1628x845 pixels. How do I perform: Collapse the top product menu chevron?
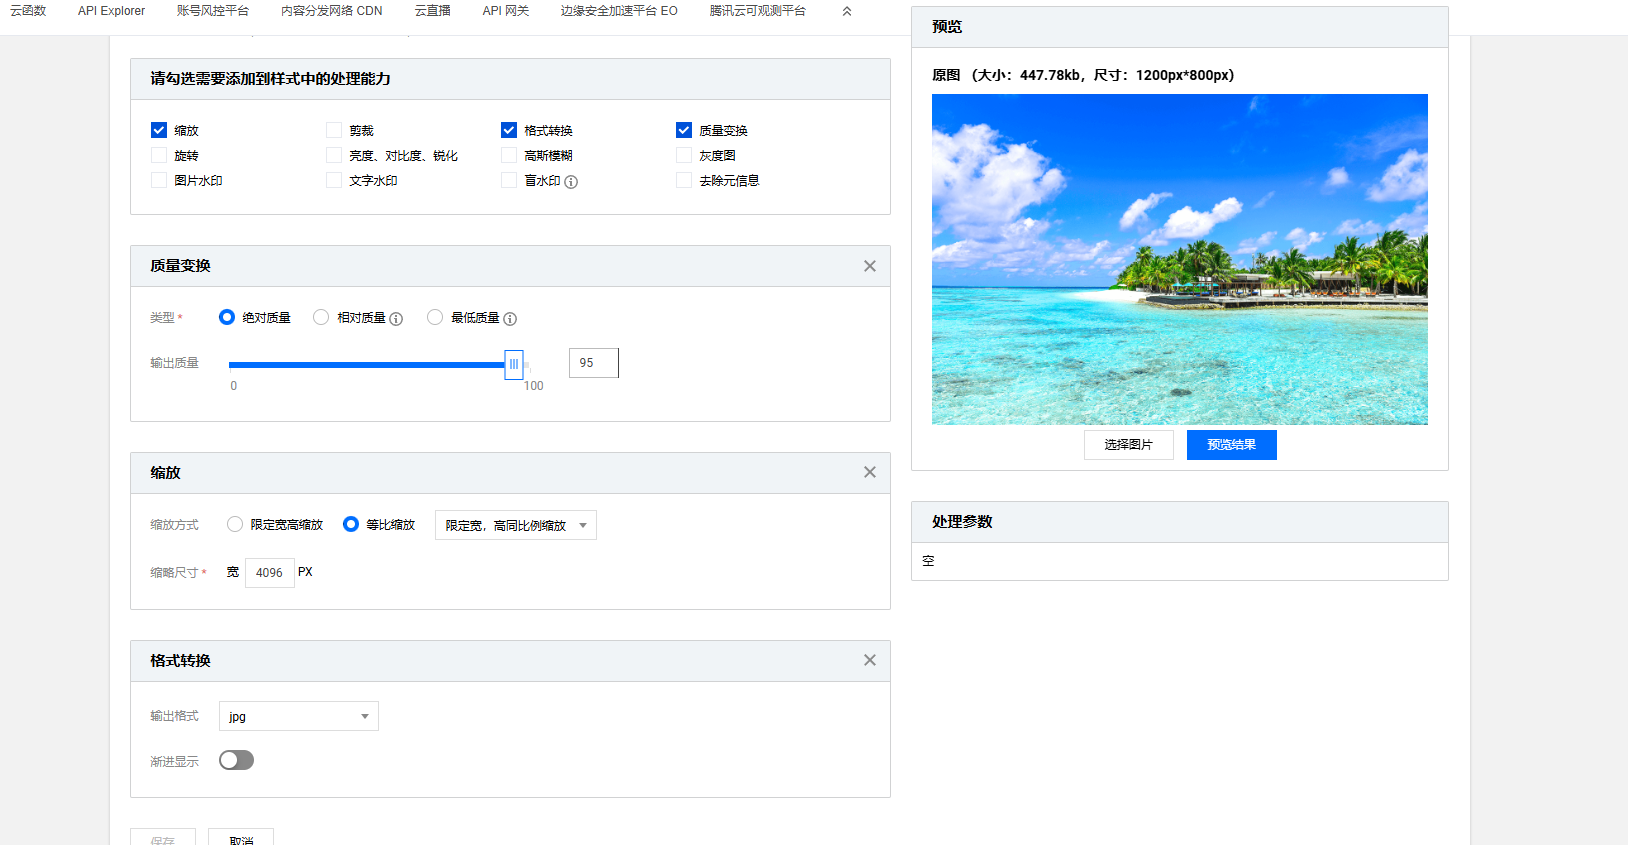pyautogui.click(x=847, y=11)
